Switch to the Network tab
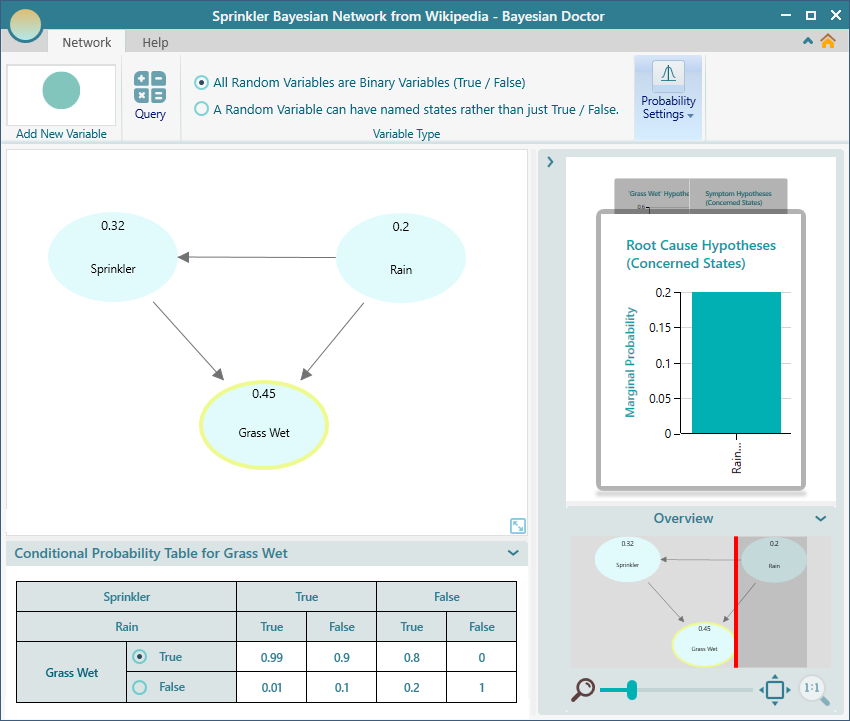This screenshot has height=721, width=850. click(87, 42)
